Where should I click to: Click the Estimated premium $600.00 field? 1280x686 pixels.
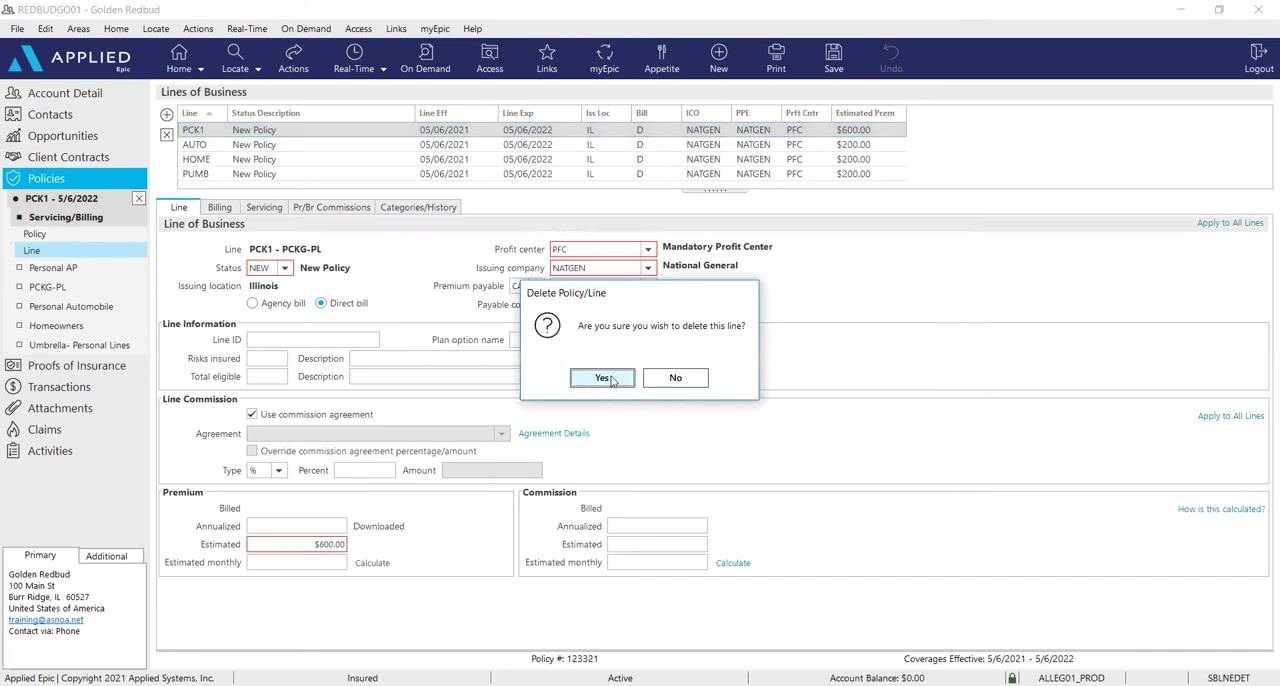297,545
